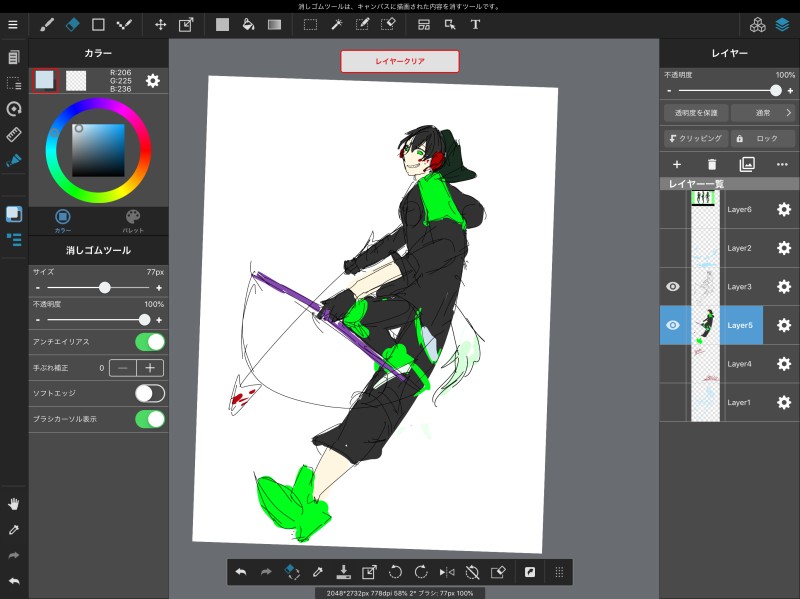Open Layer5 settings gear
Screen dimensions: 800x599
pyautogui.click(x=784, y=325)
